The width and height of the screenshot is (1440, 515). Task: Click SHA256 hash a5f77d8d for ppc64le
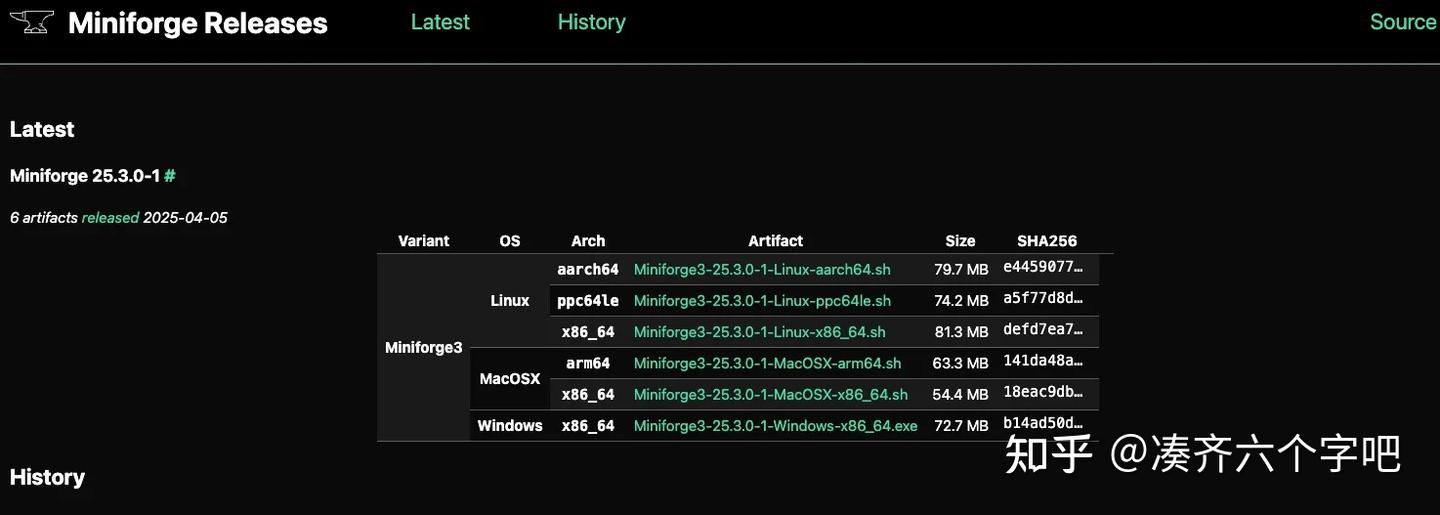coord(1043,299)
